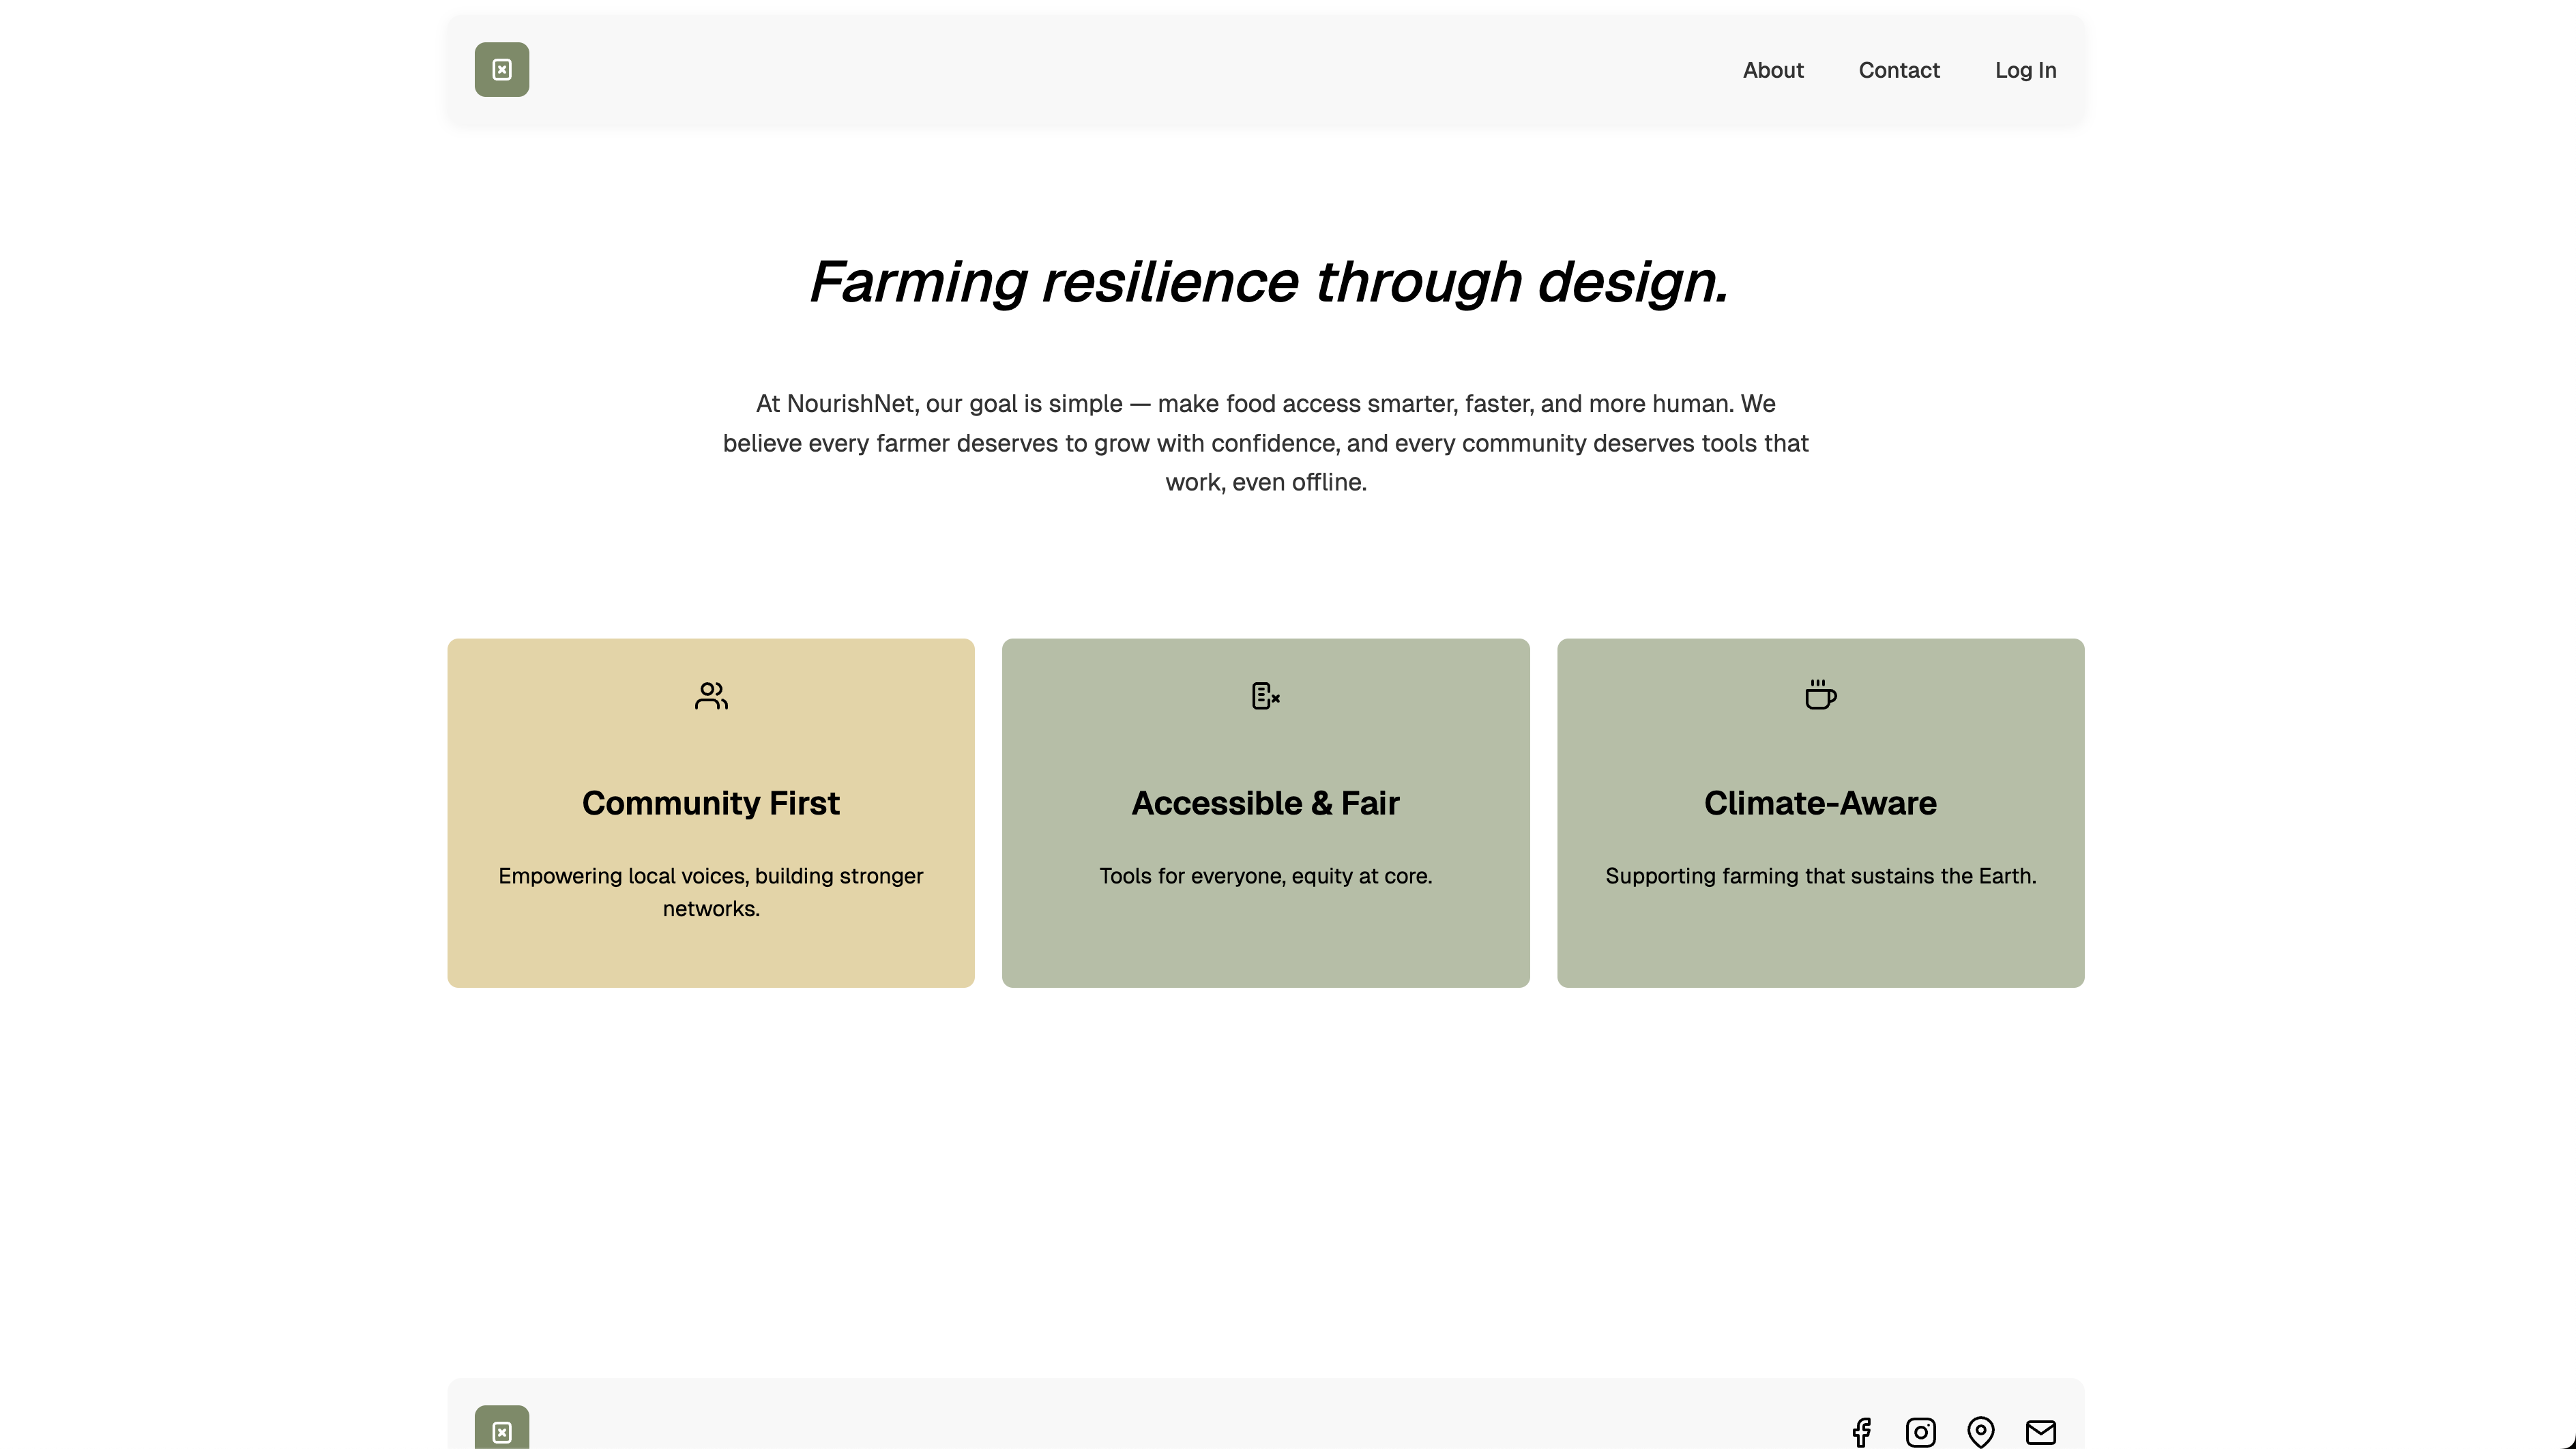Go to the About page

pos(1772,70)
